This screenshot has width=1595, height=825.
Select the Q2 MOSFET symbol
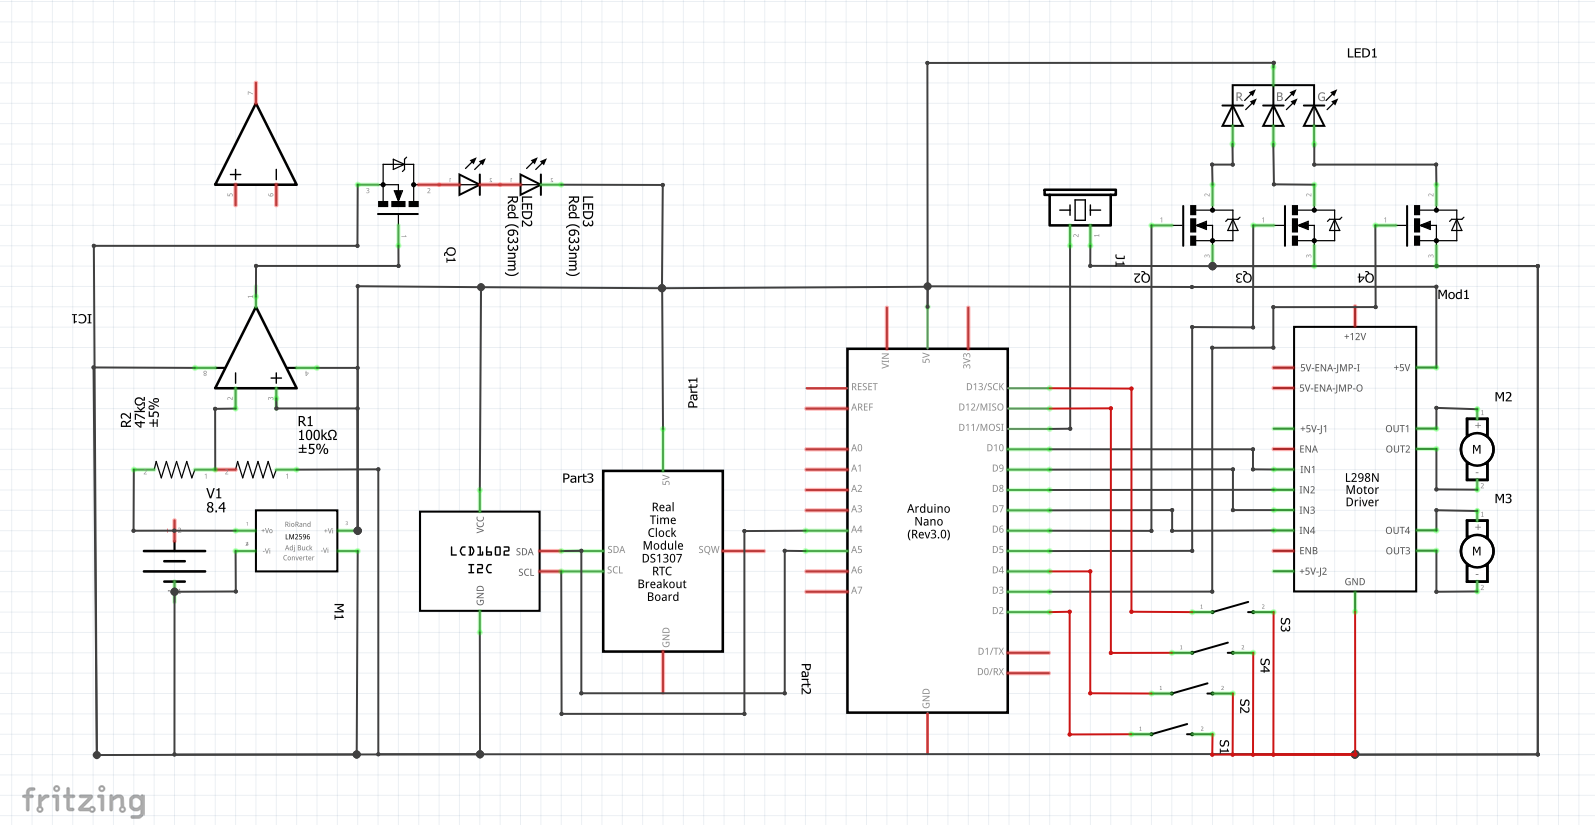point(1212,225)
